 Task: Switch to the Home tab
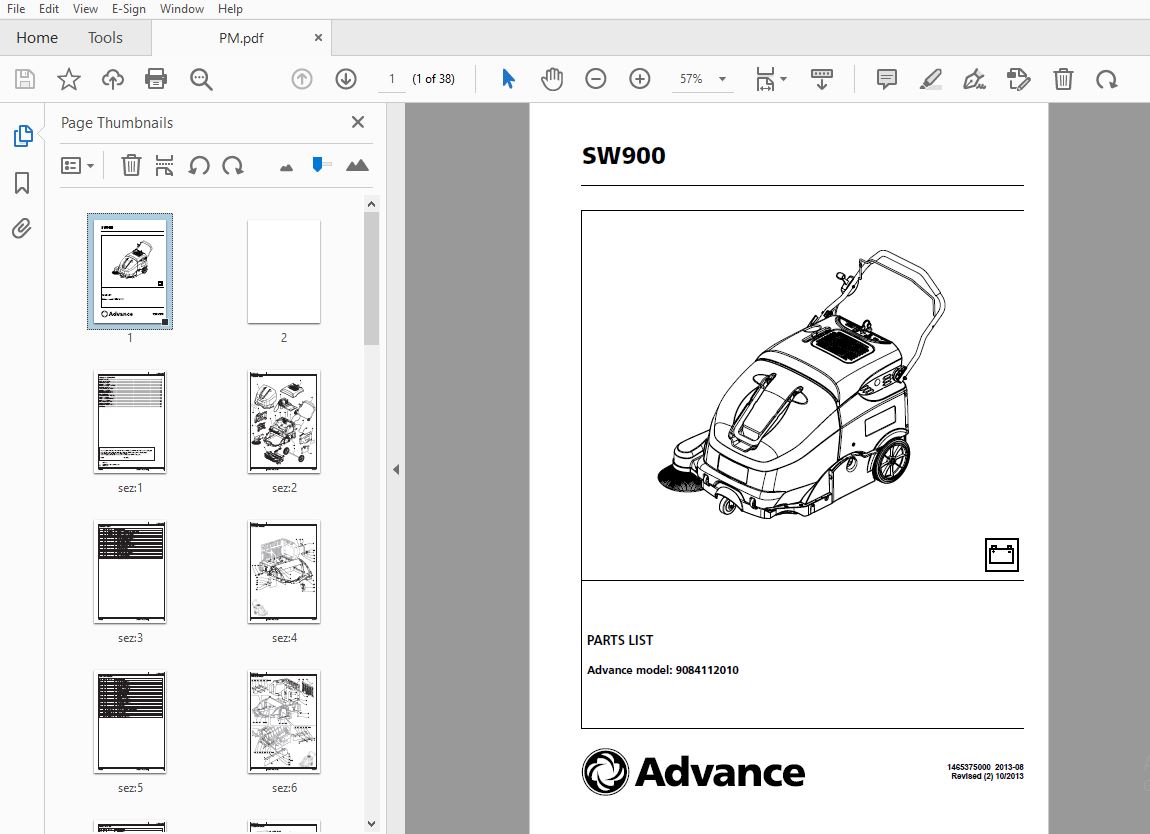point(37,37)
